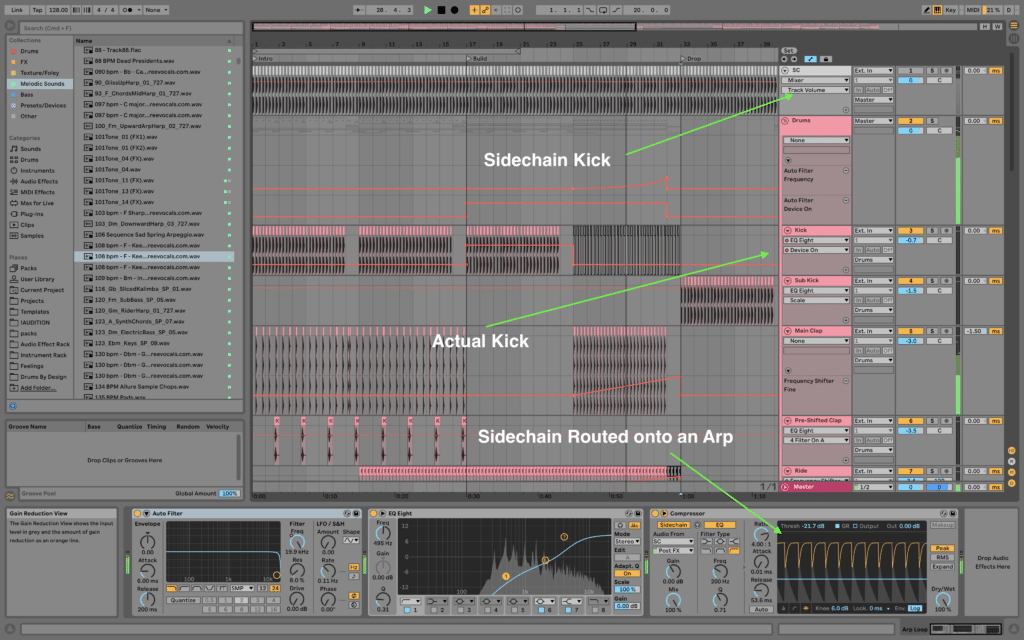Solo the Kick track

[933, 231]
